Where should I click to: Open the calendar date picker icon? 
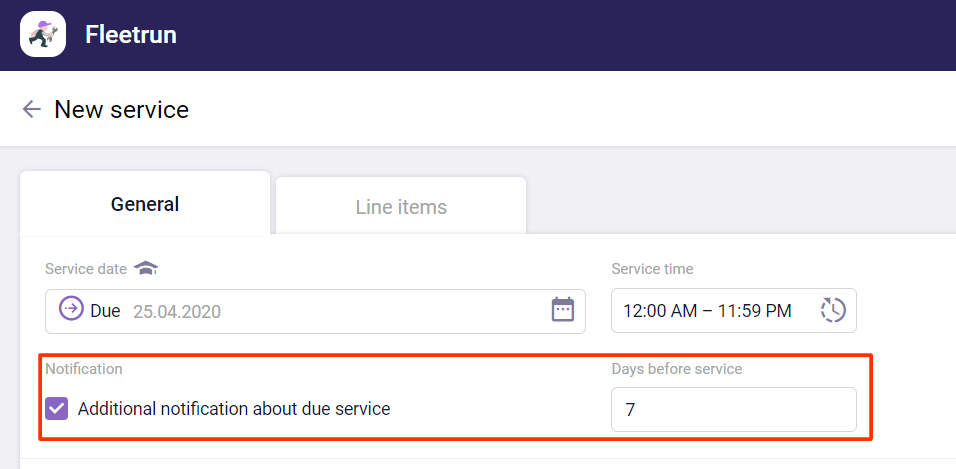pyautogui.click(x=563, y=309)
